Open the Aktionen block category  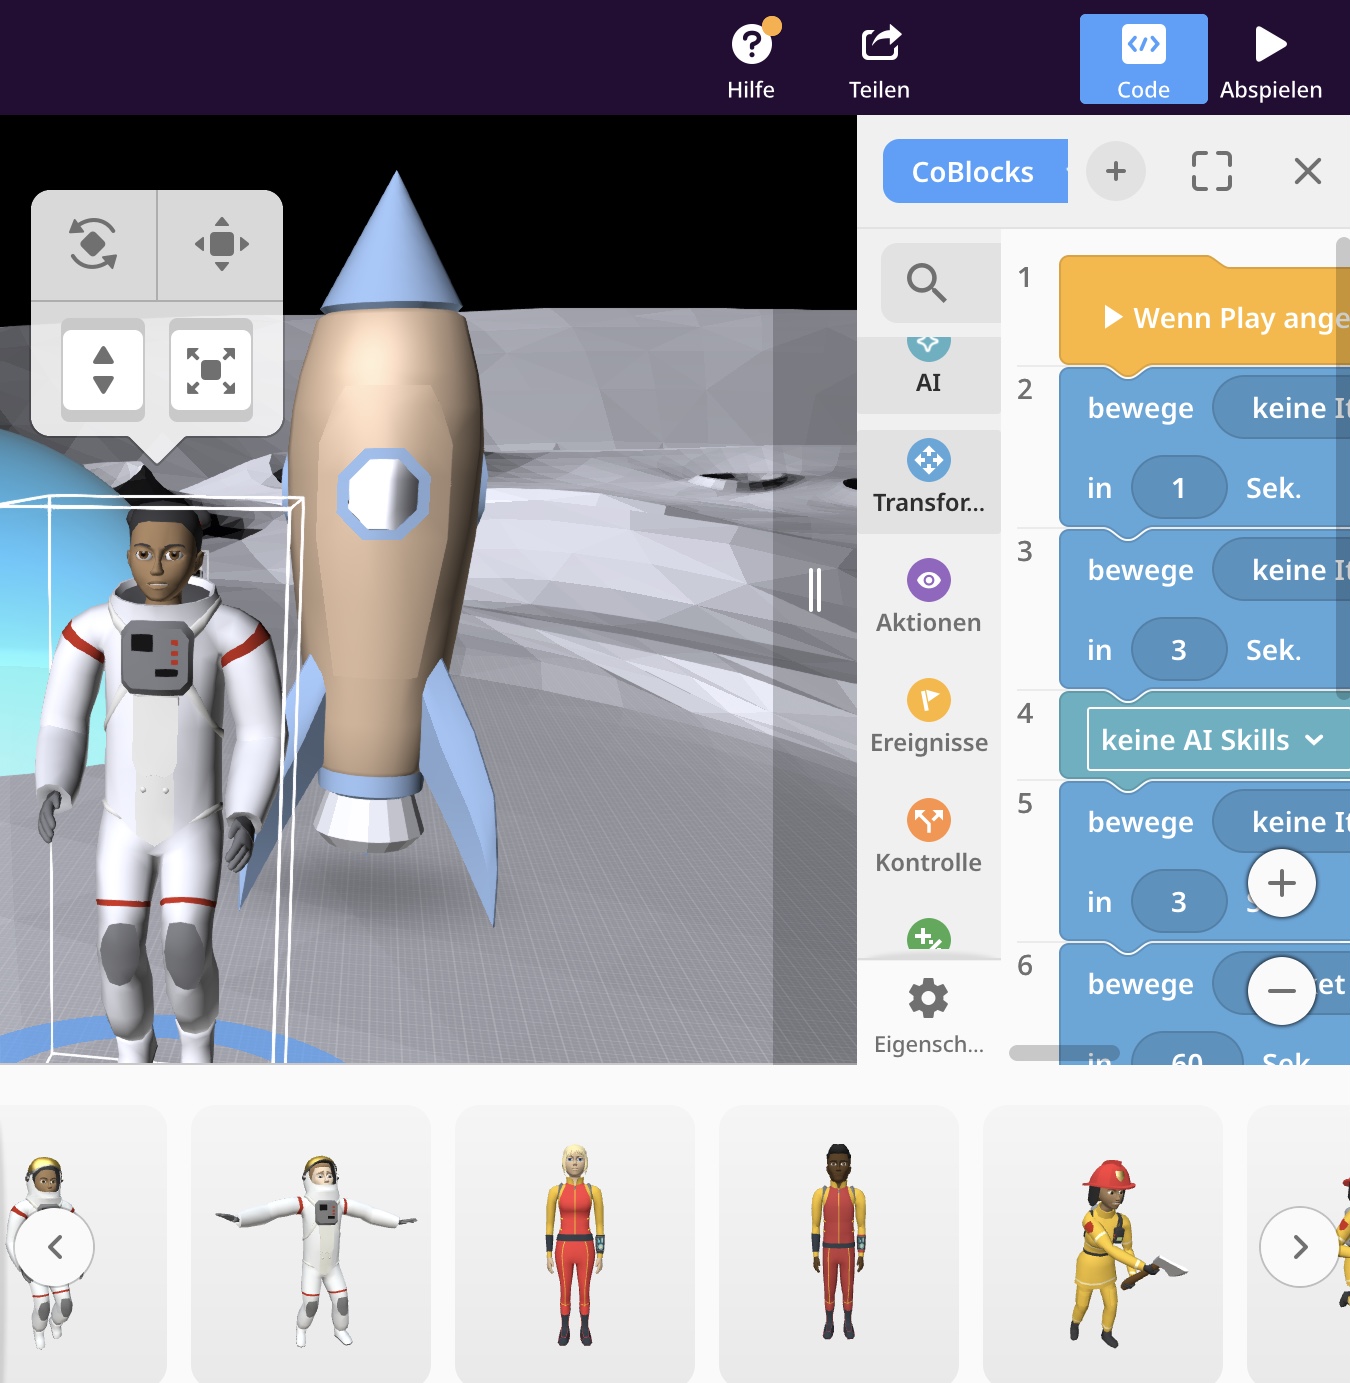928,597
